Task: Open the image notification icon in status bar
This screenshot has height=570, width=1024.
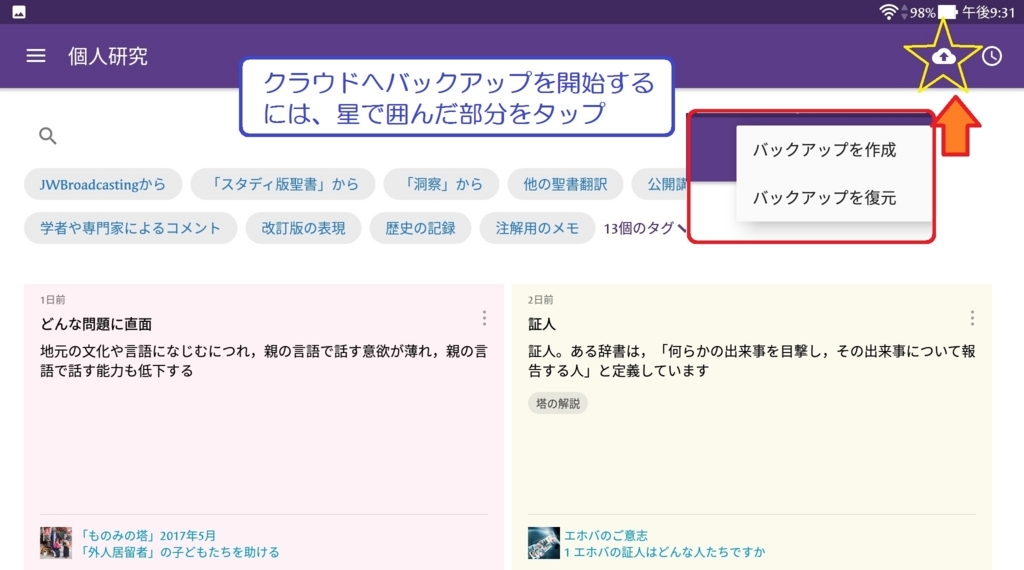Action: click(x=19, y=12)
